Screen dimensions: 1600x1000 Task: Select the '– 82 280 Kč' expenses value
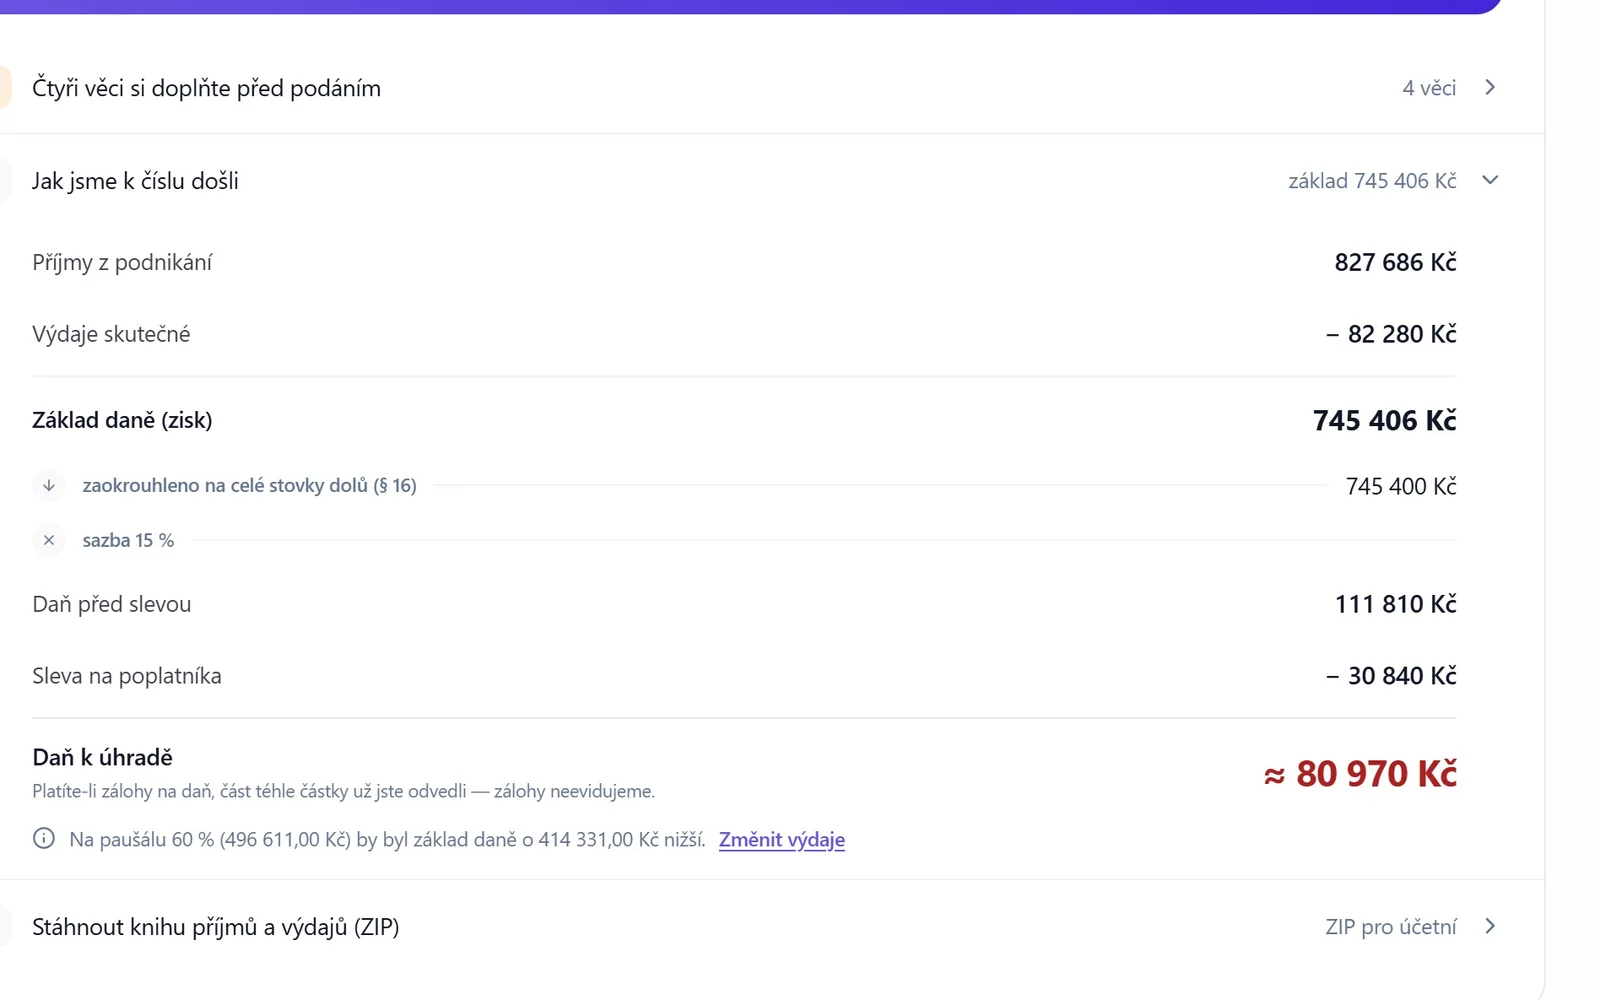1391,334
